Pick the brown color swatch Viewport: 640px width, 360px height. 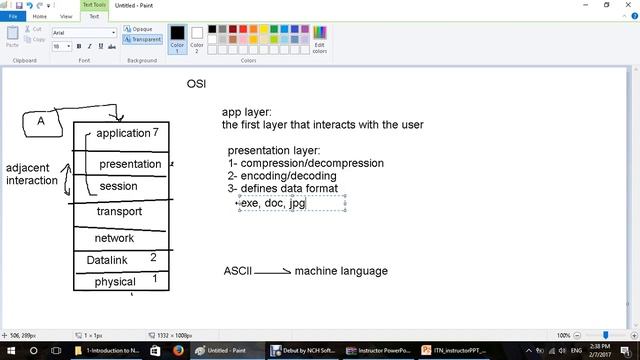pyautogui.click(x=233, y=39)
